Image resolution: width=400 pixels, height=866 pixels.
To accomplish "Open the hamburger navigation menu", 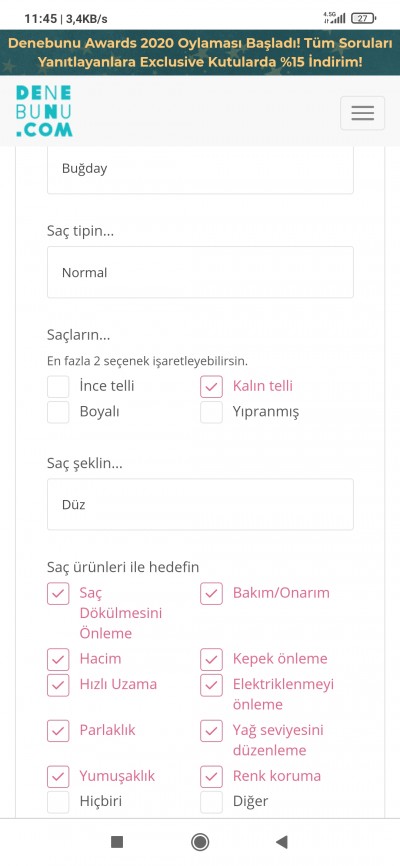I will pyautogui.click(x=362, y=113).
